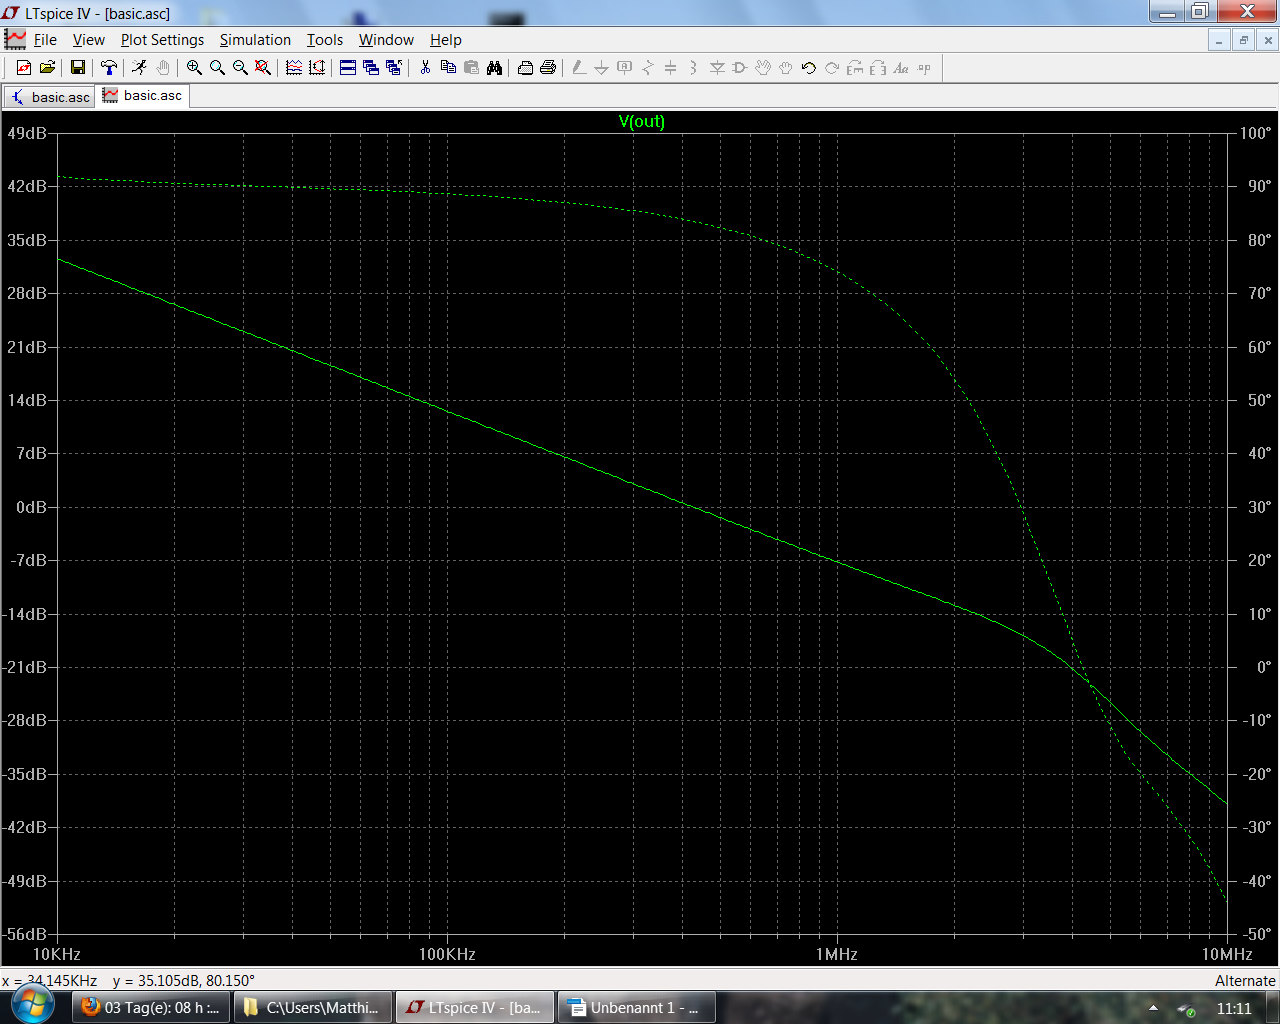Screen dimensions: 1280x1024
Task: Click the Label Net icon
Action: pos(625,68)
